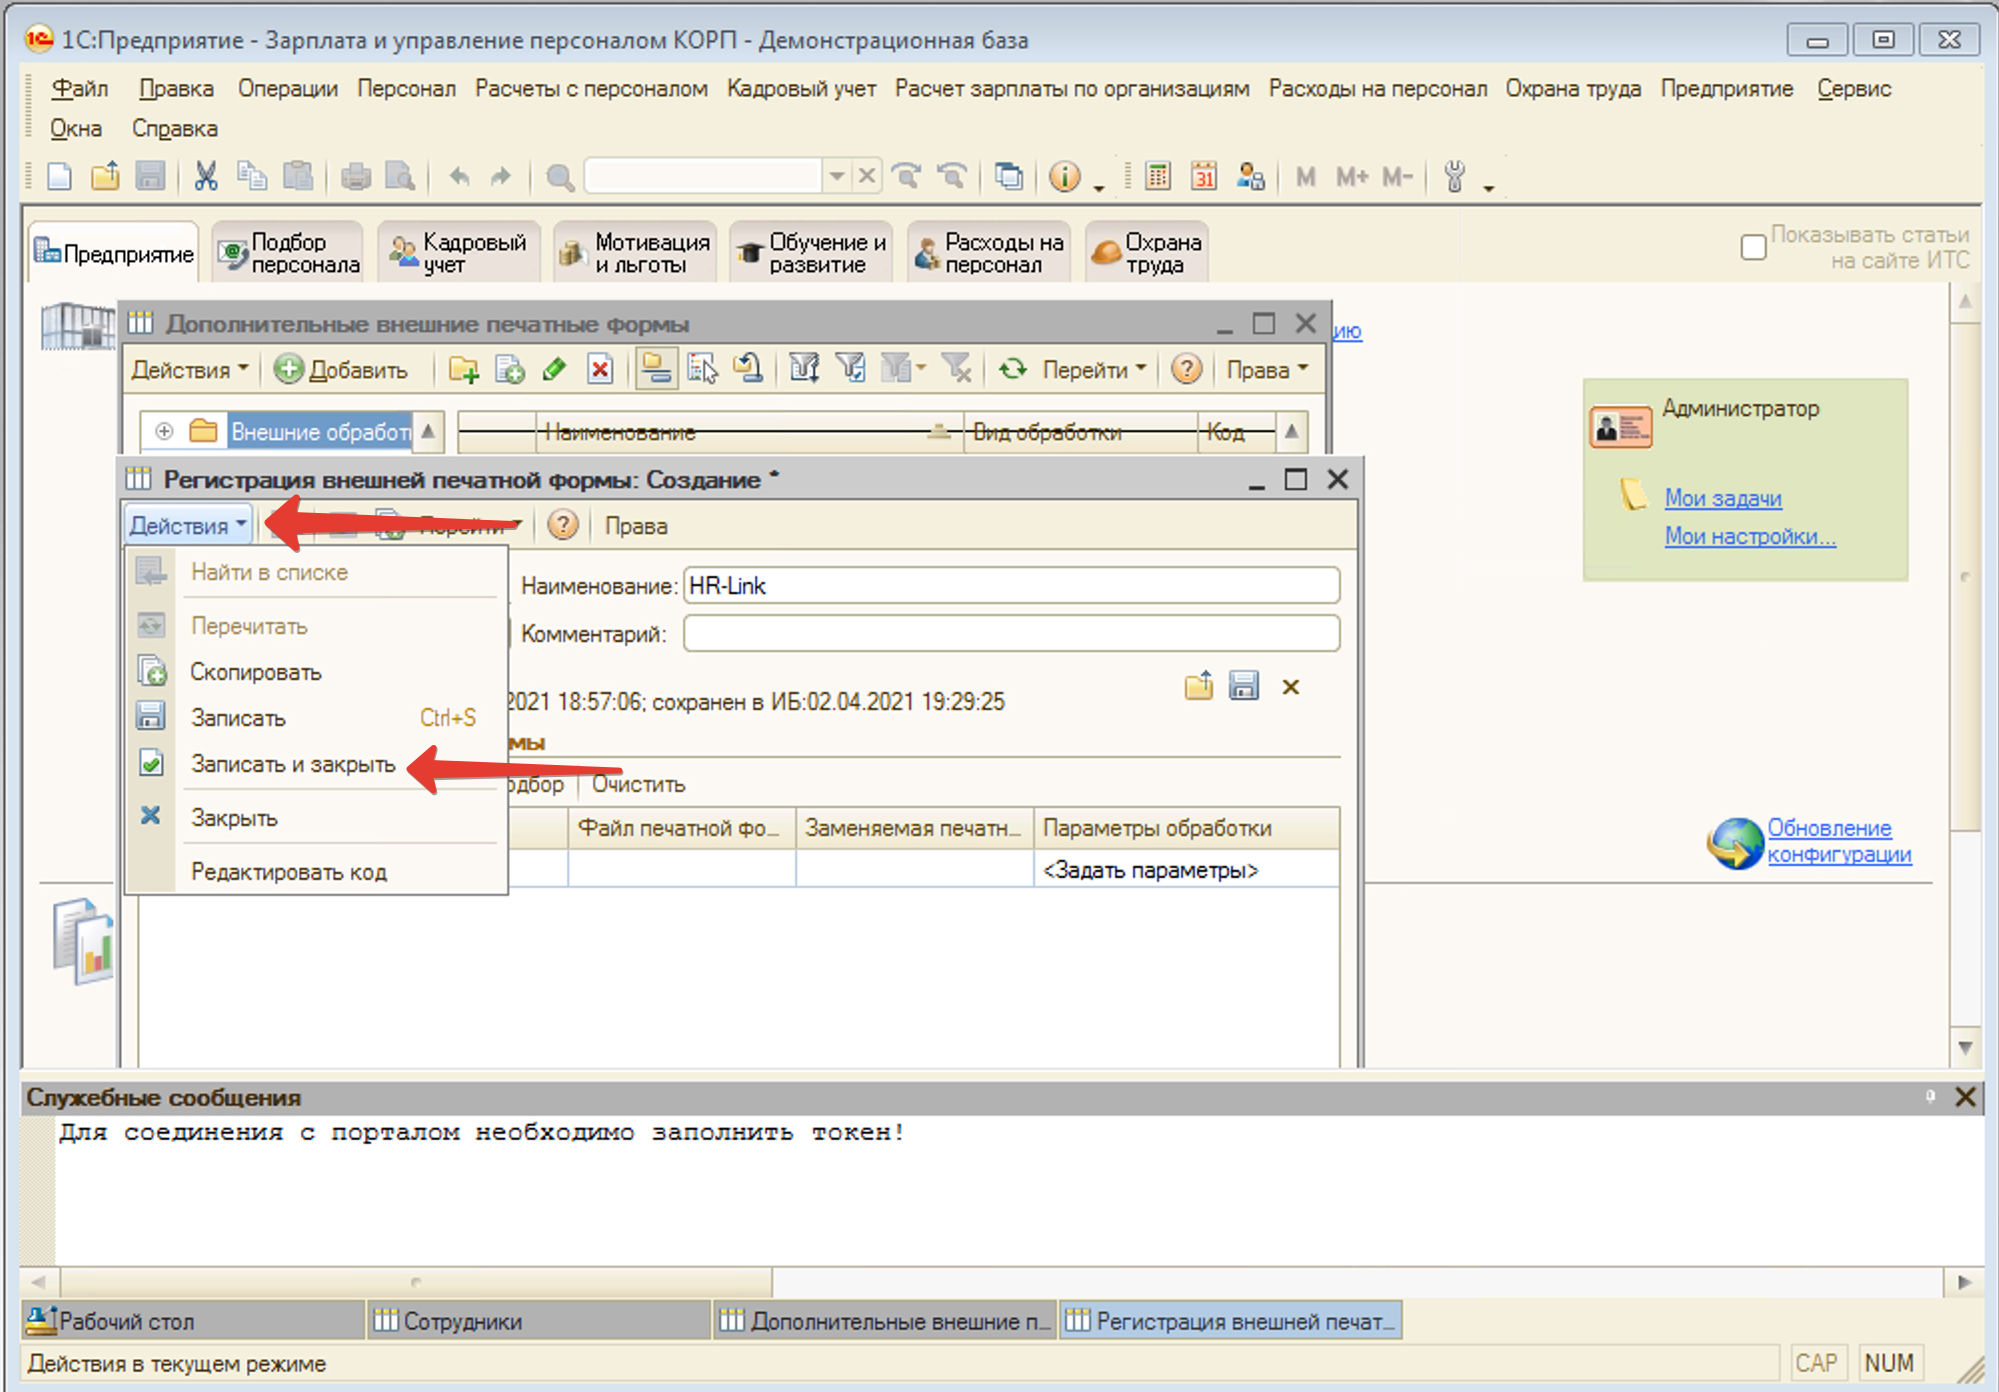The width and height of the screenshot is (1999, 1392).
Task: Switch to Сотрудники window in taskbar panel
Action: pos(538,1321)
